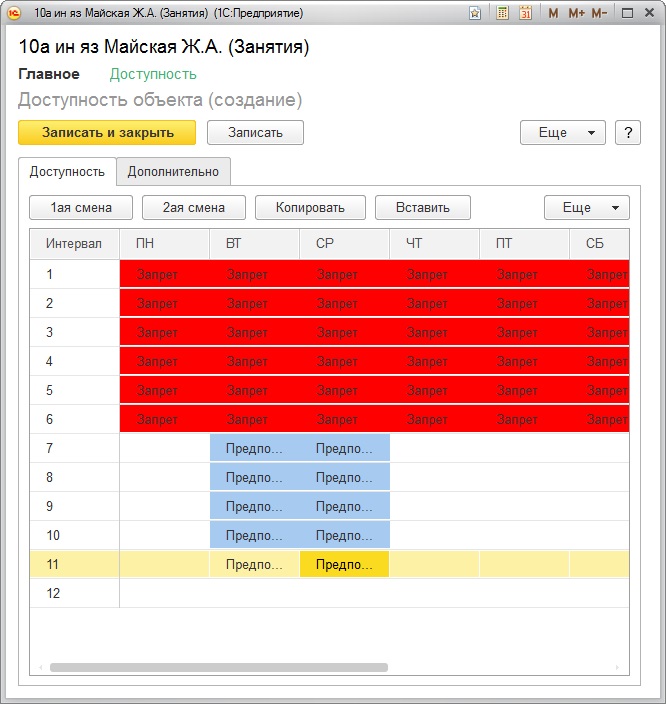This screenshot has height=704, width=666.
Task: Click the СР column header
Action: (x=344, y=244)
